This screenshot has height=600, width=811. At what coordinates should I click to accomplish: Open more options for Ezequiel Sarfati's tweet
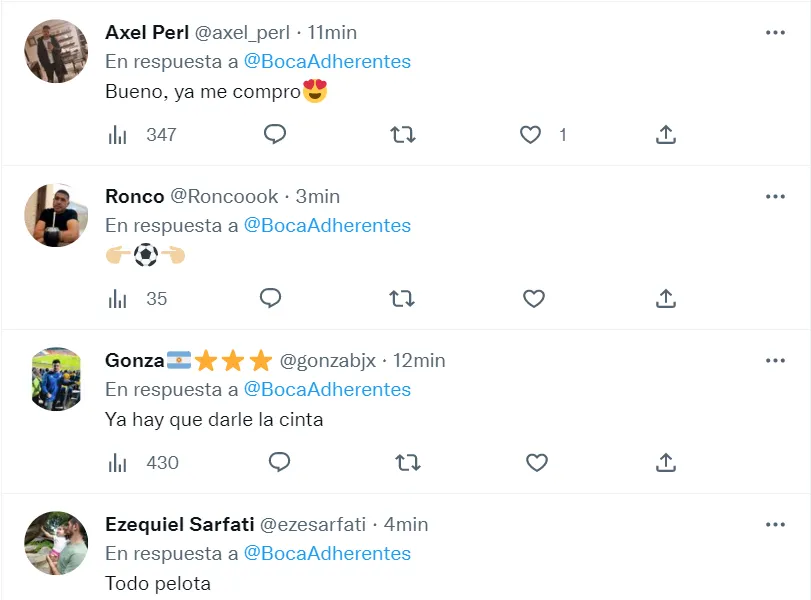(x=775, y=524)
